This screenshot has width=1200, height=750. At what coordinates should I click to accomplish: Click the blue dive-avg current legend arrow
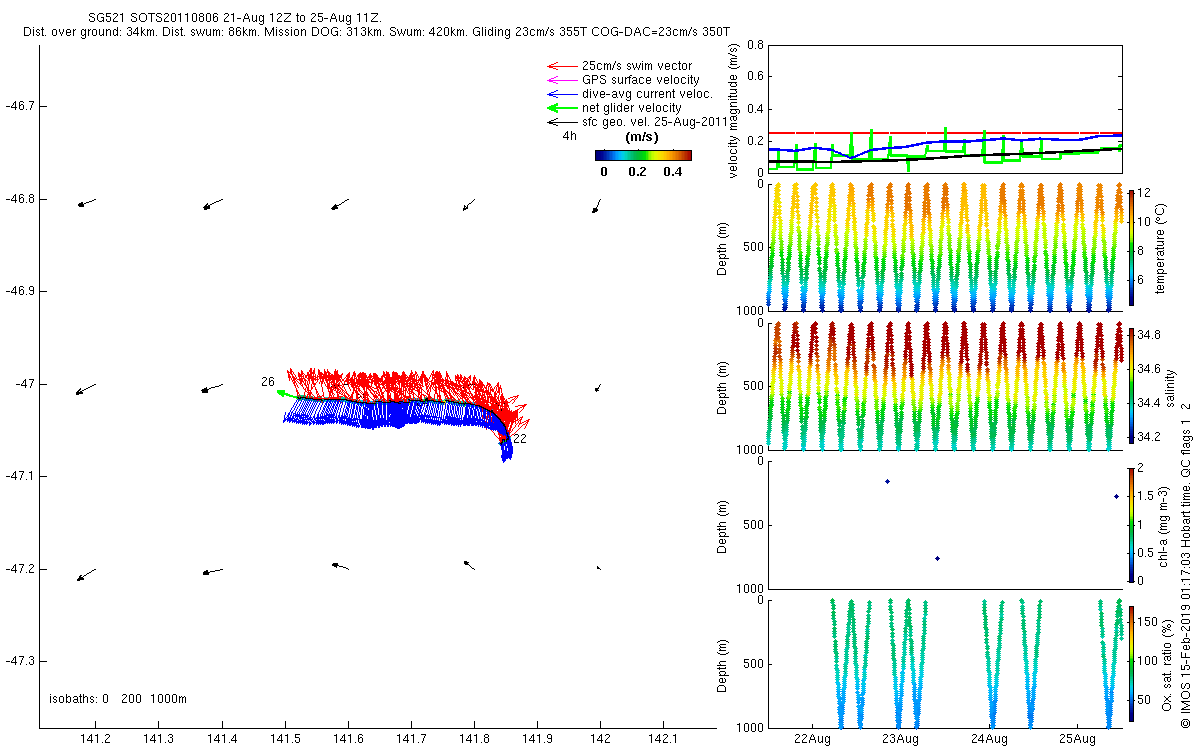pyautogui.click(x=560, y=94)
